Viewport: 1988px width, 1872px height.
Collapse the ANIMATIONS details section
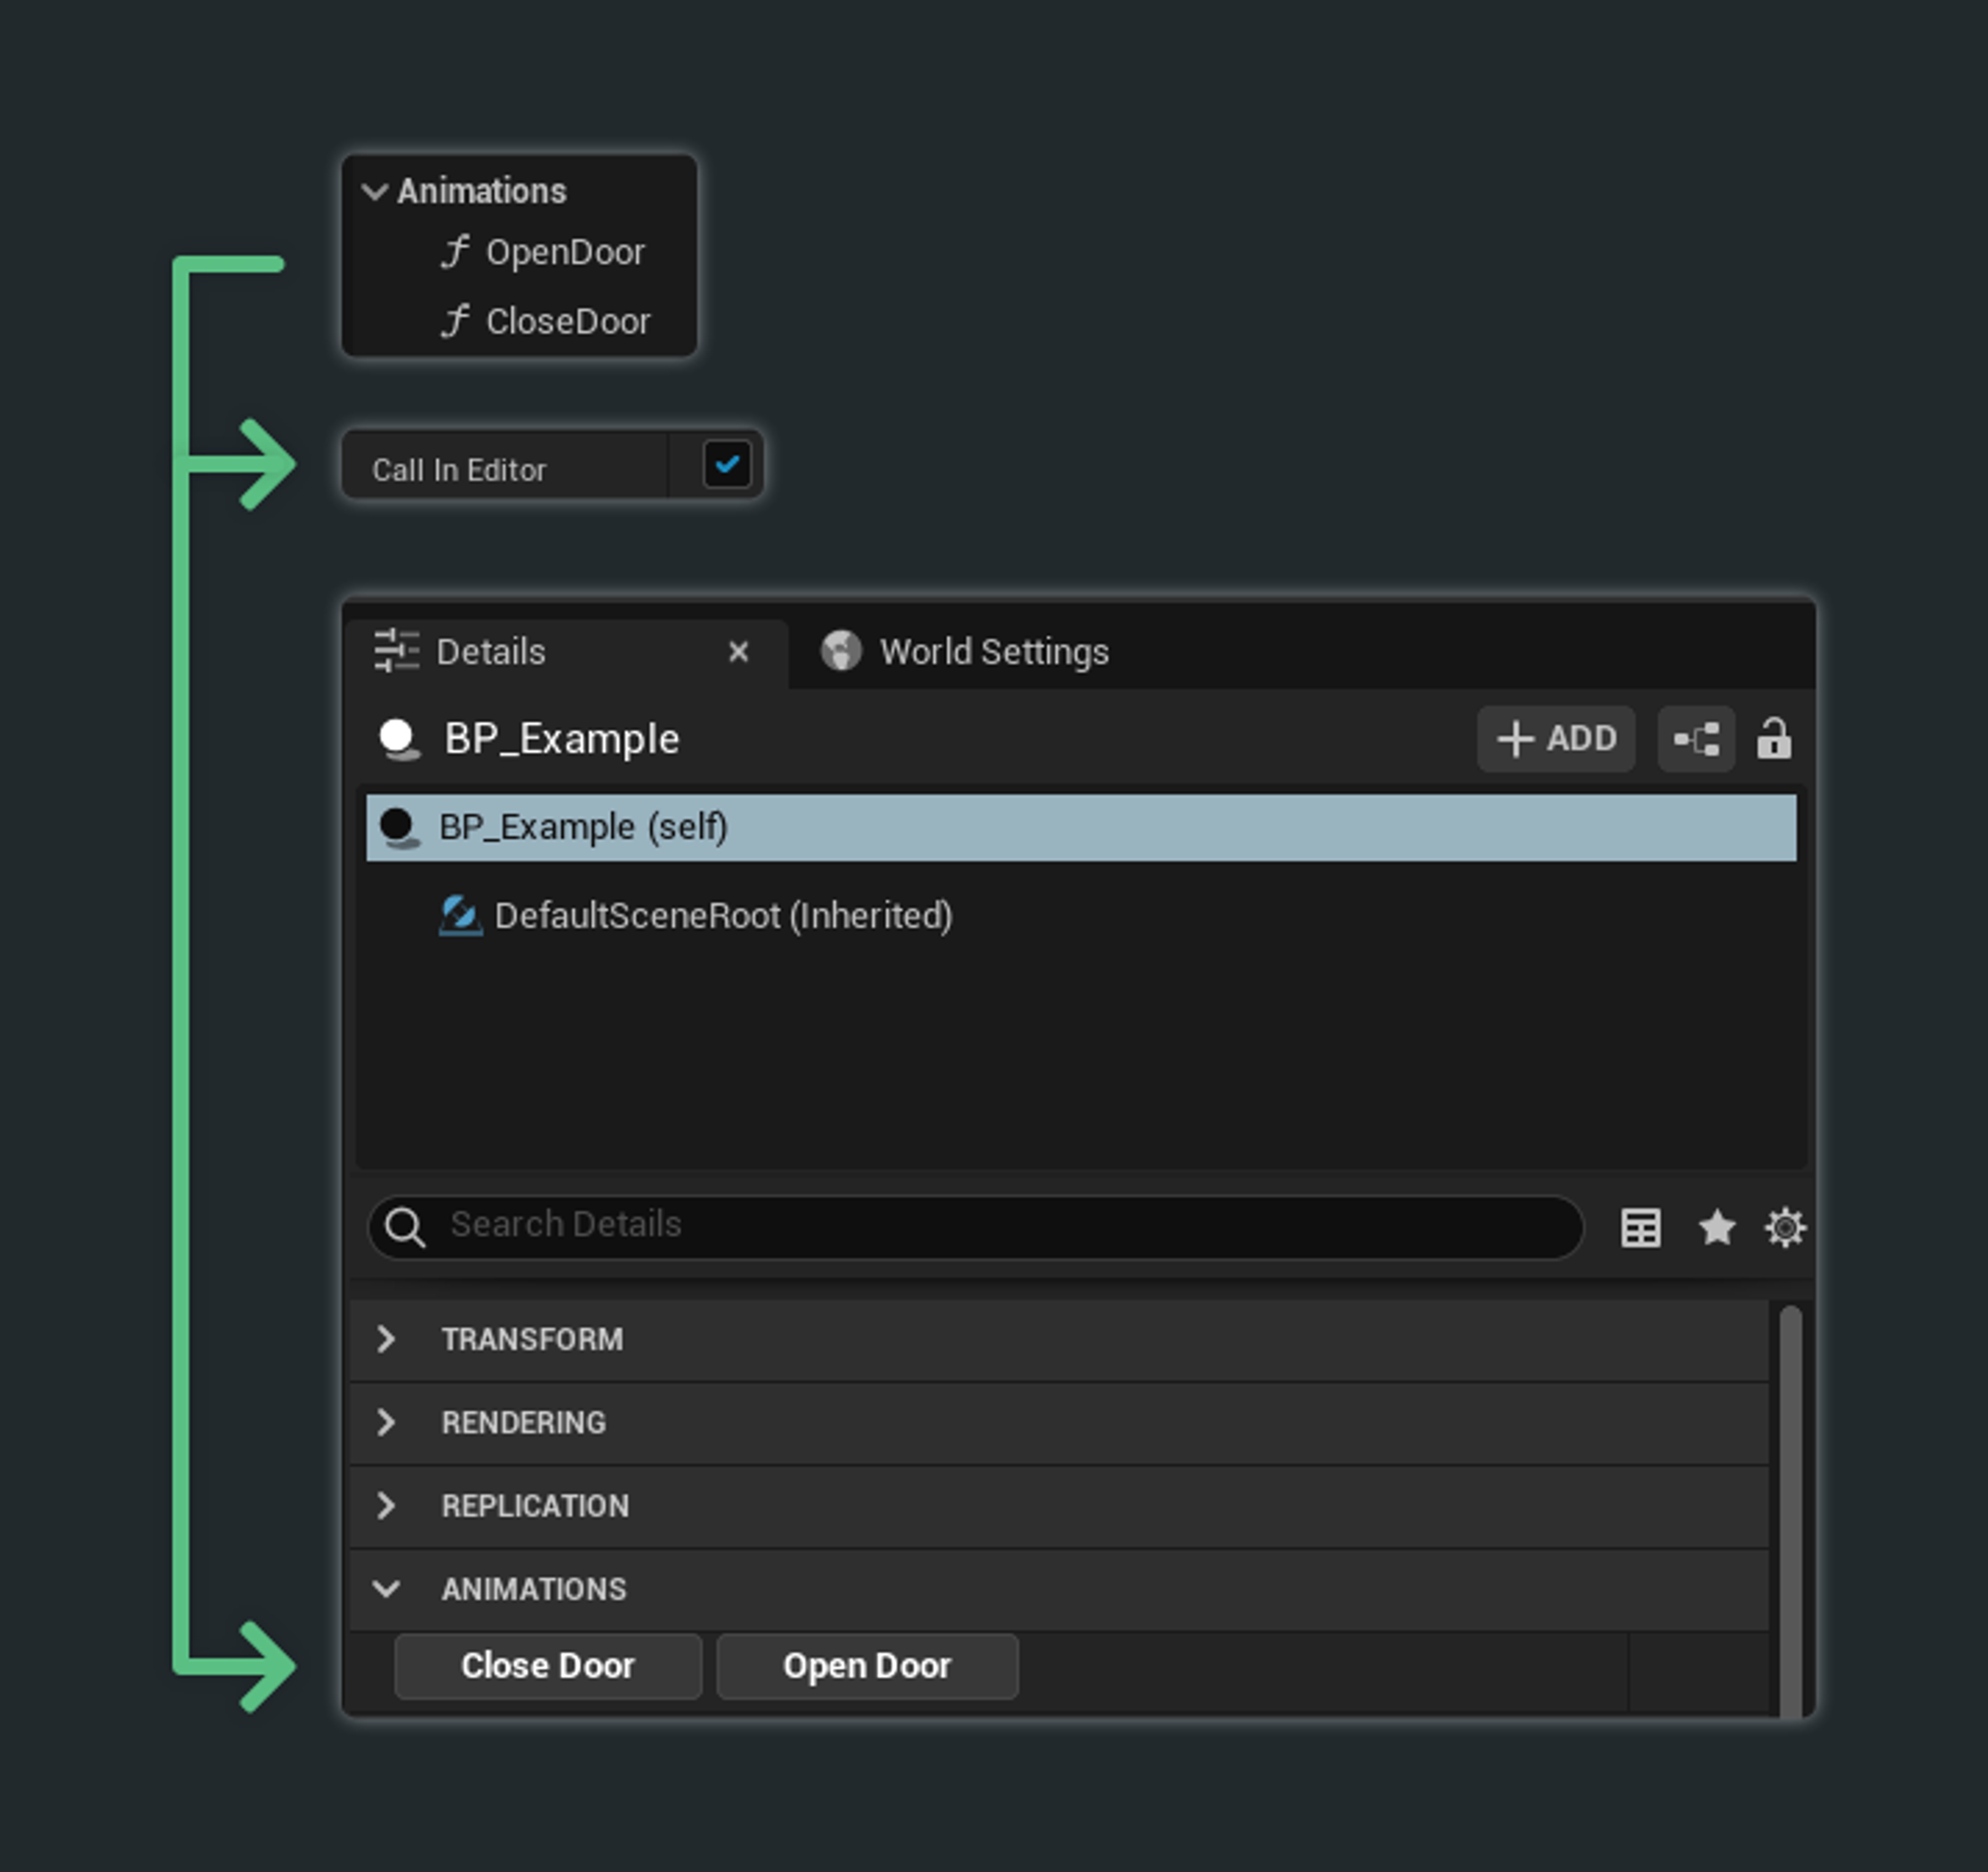coord(387,1589)
